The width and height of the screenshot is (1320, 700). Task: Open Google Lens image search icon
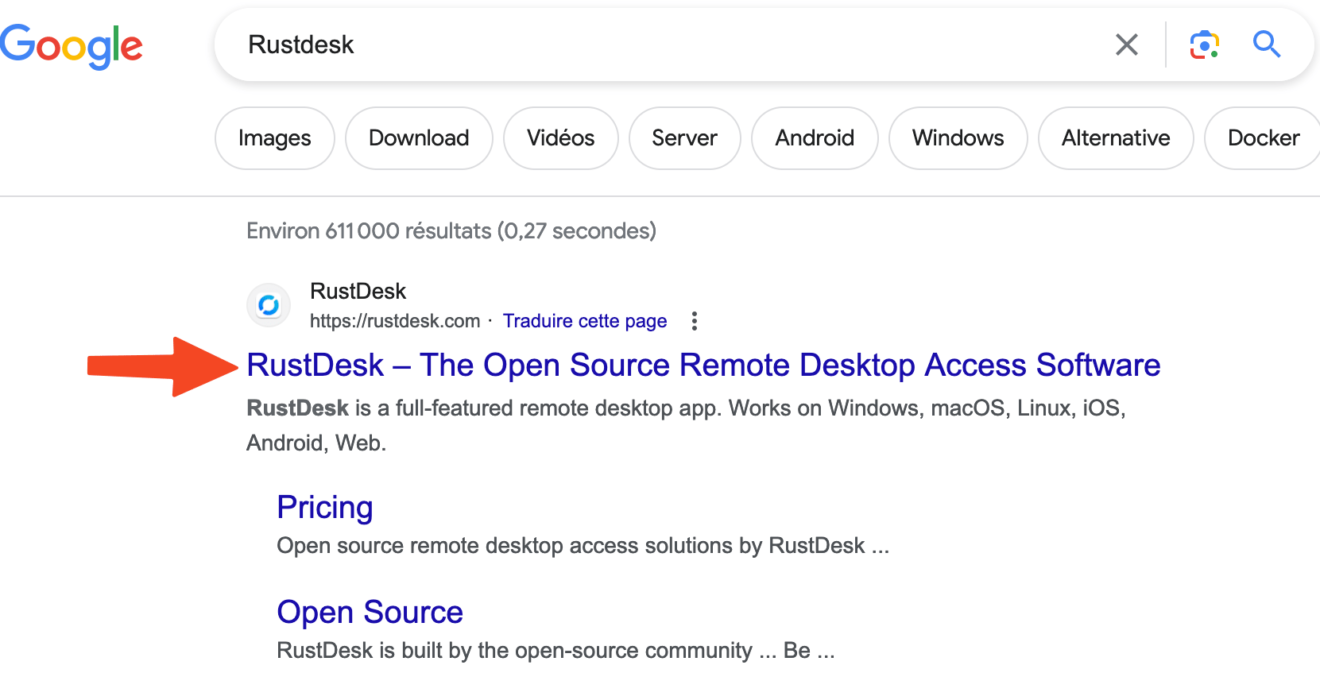[1205, 45]
